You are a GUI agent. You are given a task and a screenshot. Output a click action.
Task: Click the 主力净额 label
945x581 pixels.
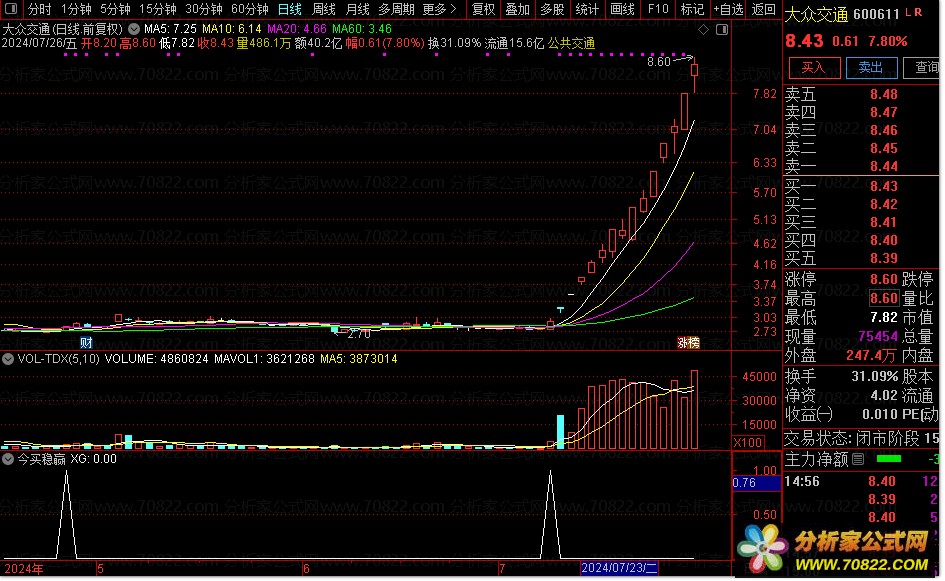pos(817,460)
